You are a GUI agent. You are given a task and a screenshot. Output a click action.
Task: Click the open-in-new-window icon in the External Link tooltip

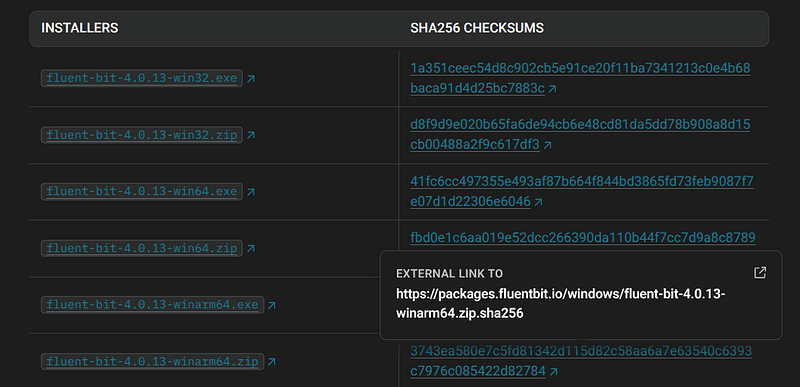(x=760, y=273)
